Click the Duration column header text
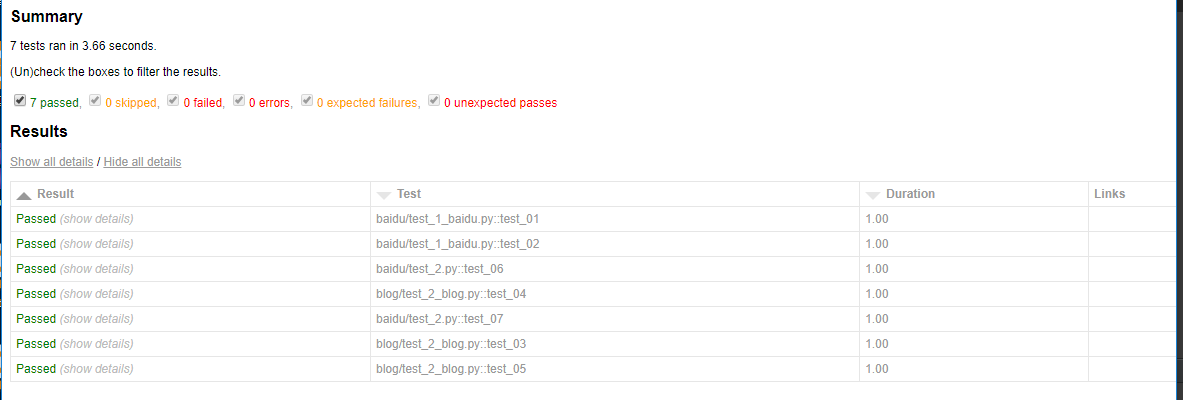This screenshot has width=1183, height=400. [910, 194]
